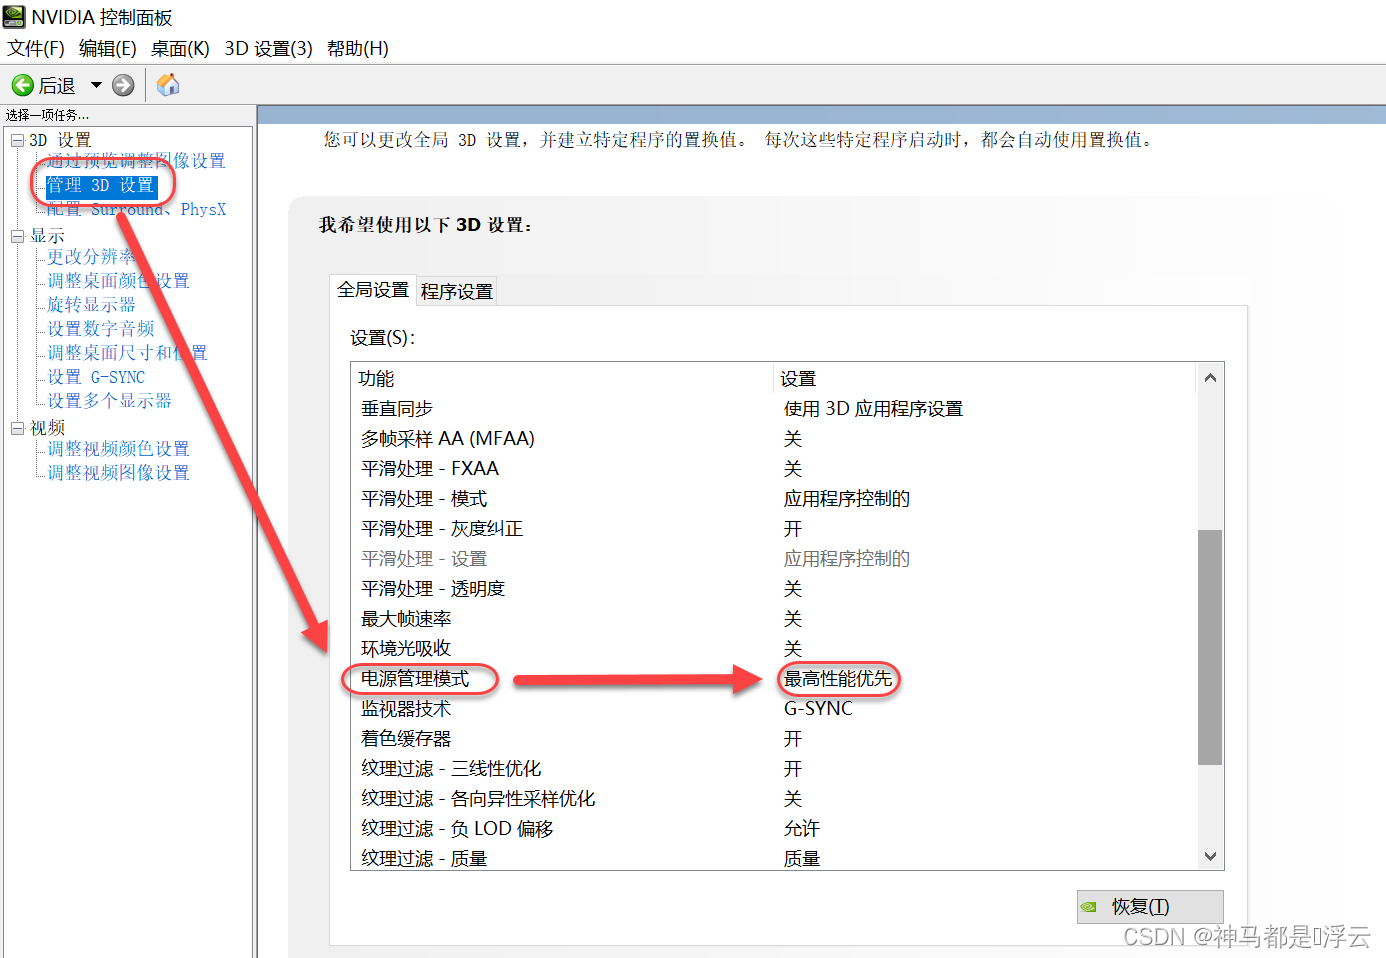Select 管理 3D 设置 in the tree

pyautogui.click(x=101, y=186)
